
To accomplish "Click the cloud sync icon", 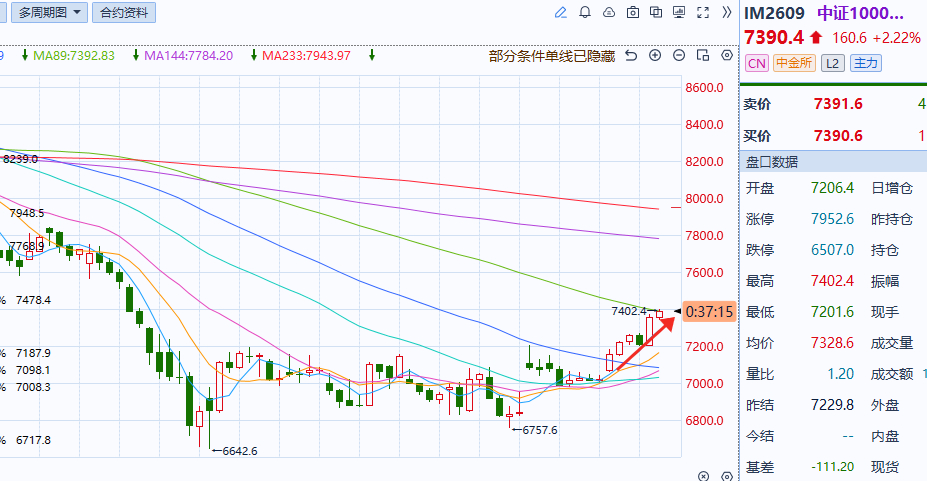I will click(x=608, y=12).
